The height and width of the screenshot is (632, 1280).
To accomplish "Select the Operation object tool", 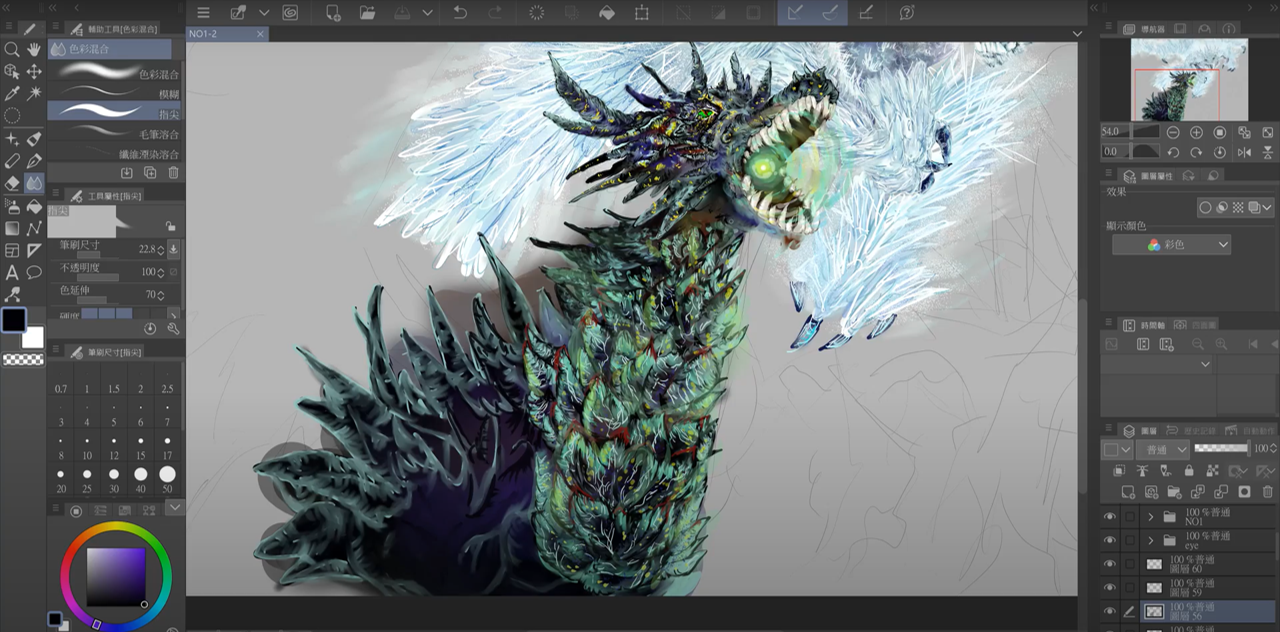I will pos(12,71).
